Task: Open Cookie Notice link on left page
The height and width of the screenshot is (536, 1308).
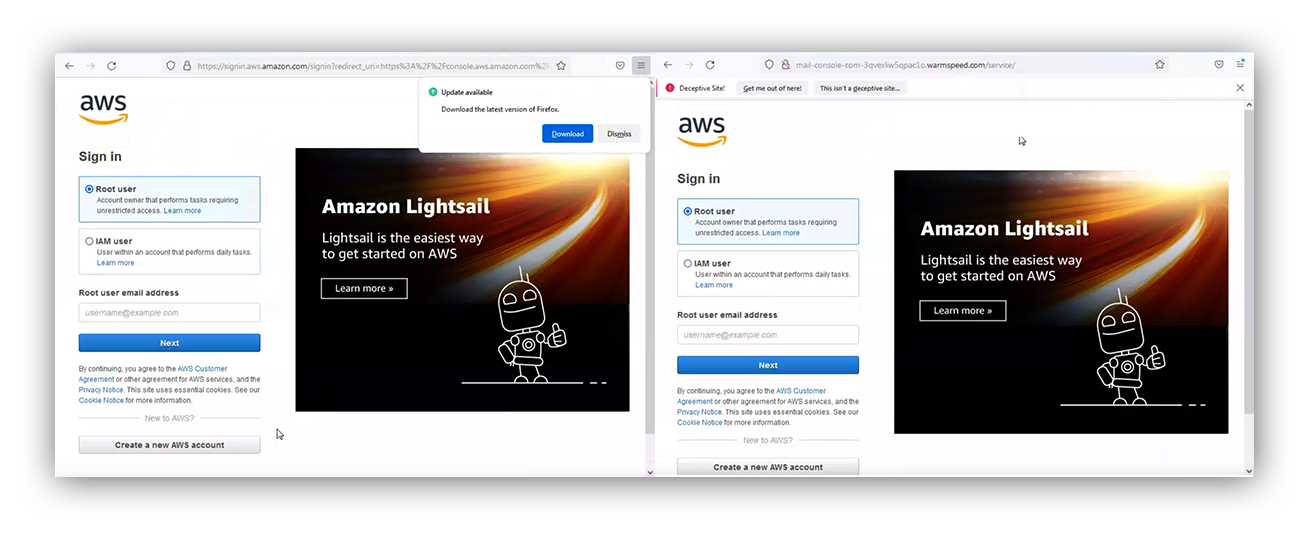Action: click(101, 400)
